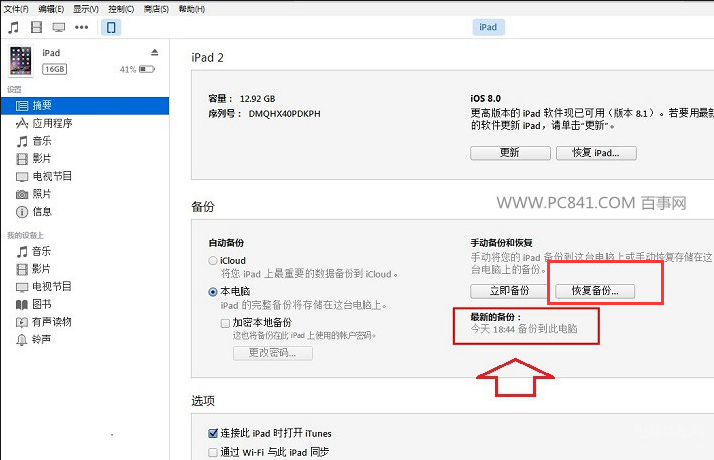Screen dimensions: 714x460
Task: Open the TV Shows icon in toolbar
Action: coord(59,27)
